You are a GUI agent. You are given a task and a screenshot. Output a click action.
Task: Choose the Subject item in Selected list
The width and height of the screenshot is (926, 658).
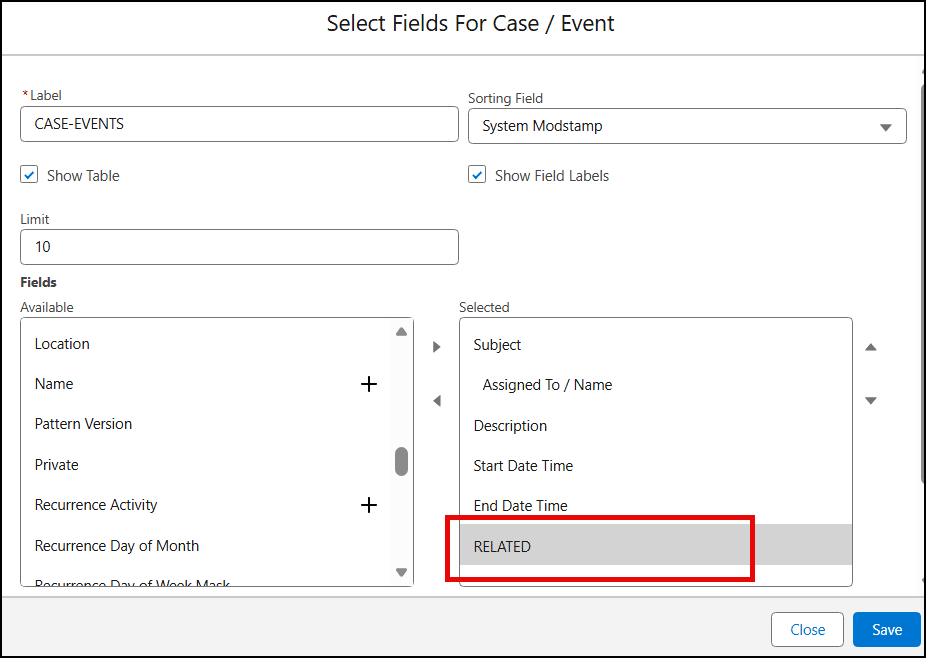[497, 344]
